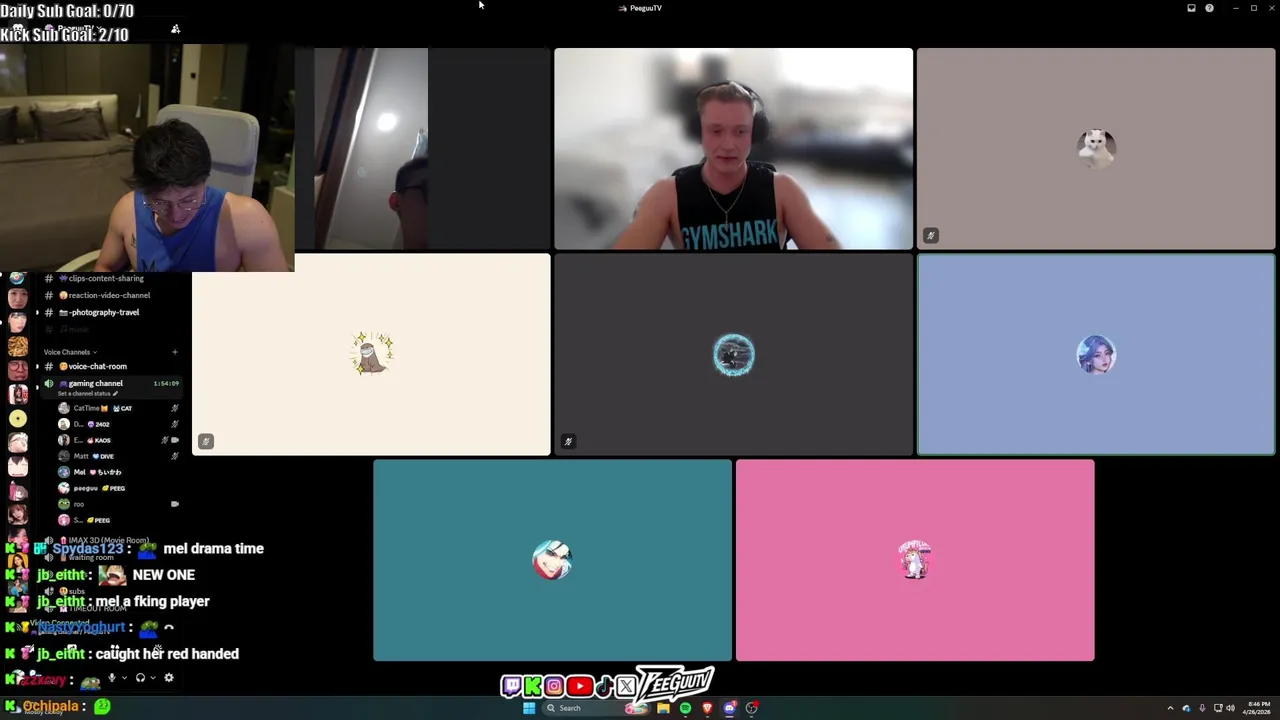
Task: Show hidden system tray icons
Action: coord(1170,708)
